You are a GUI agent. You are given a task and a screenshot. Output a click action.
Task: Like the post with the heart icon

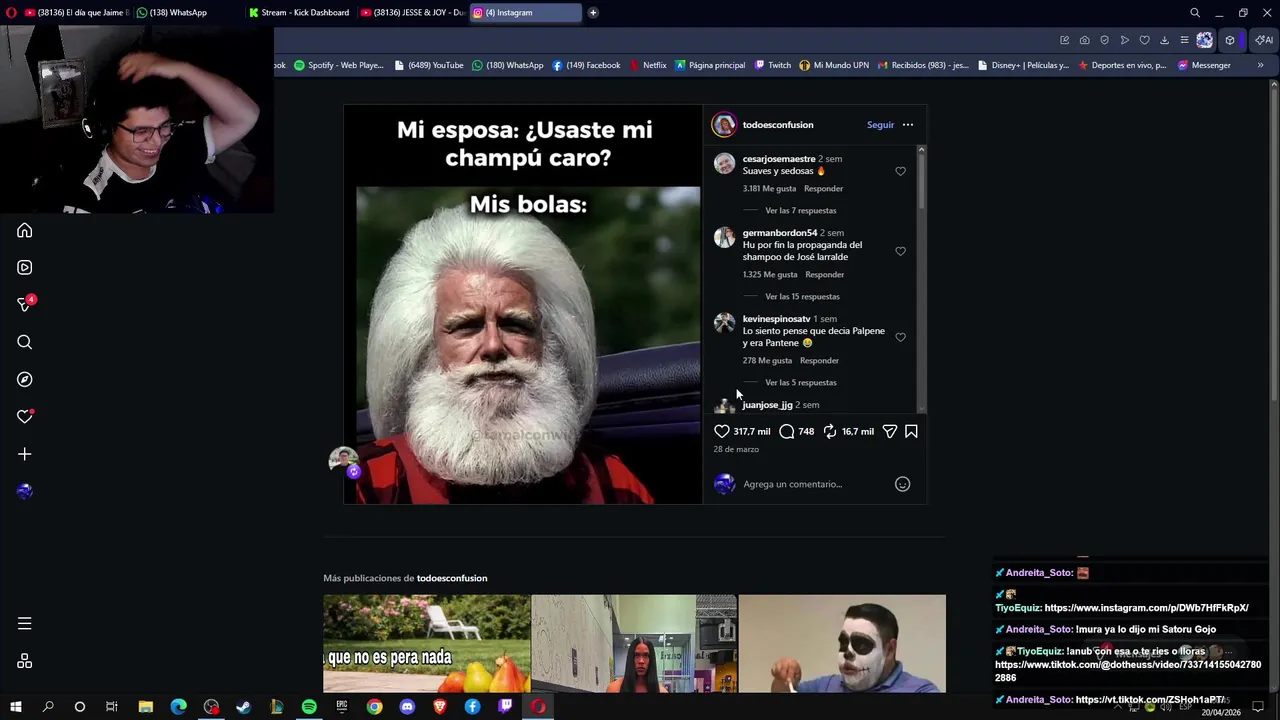[722, 431]
